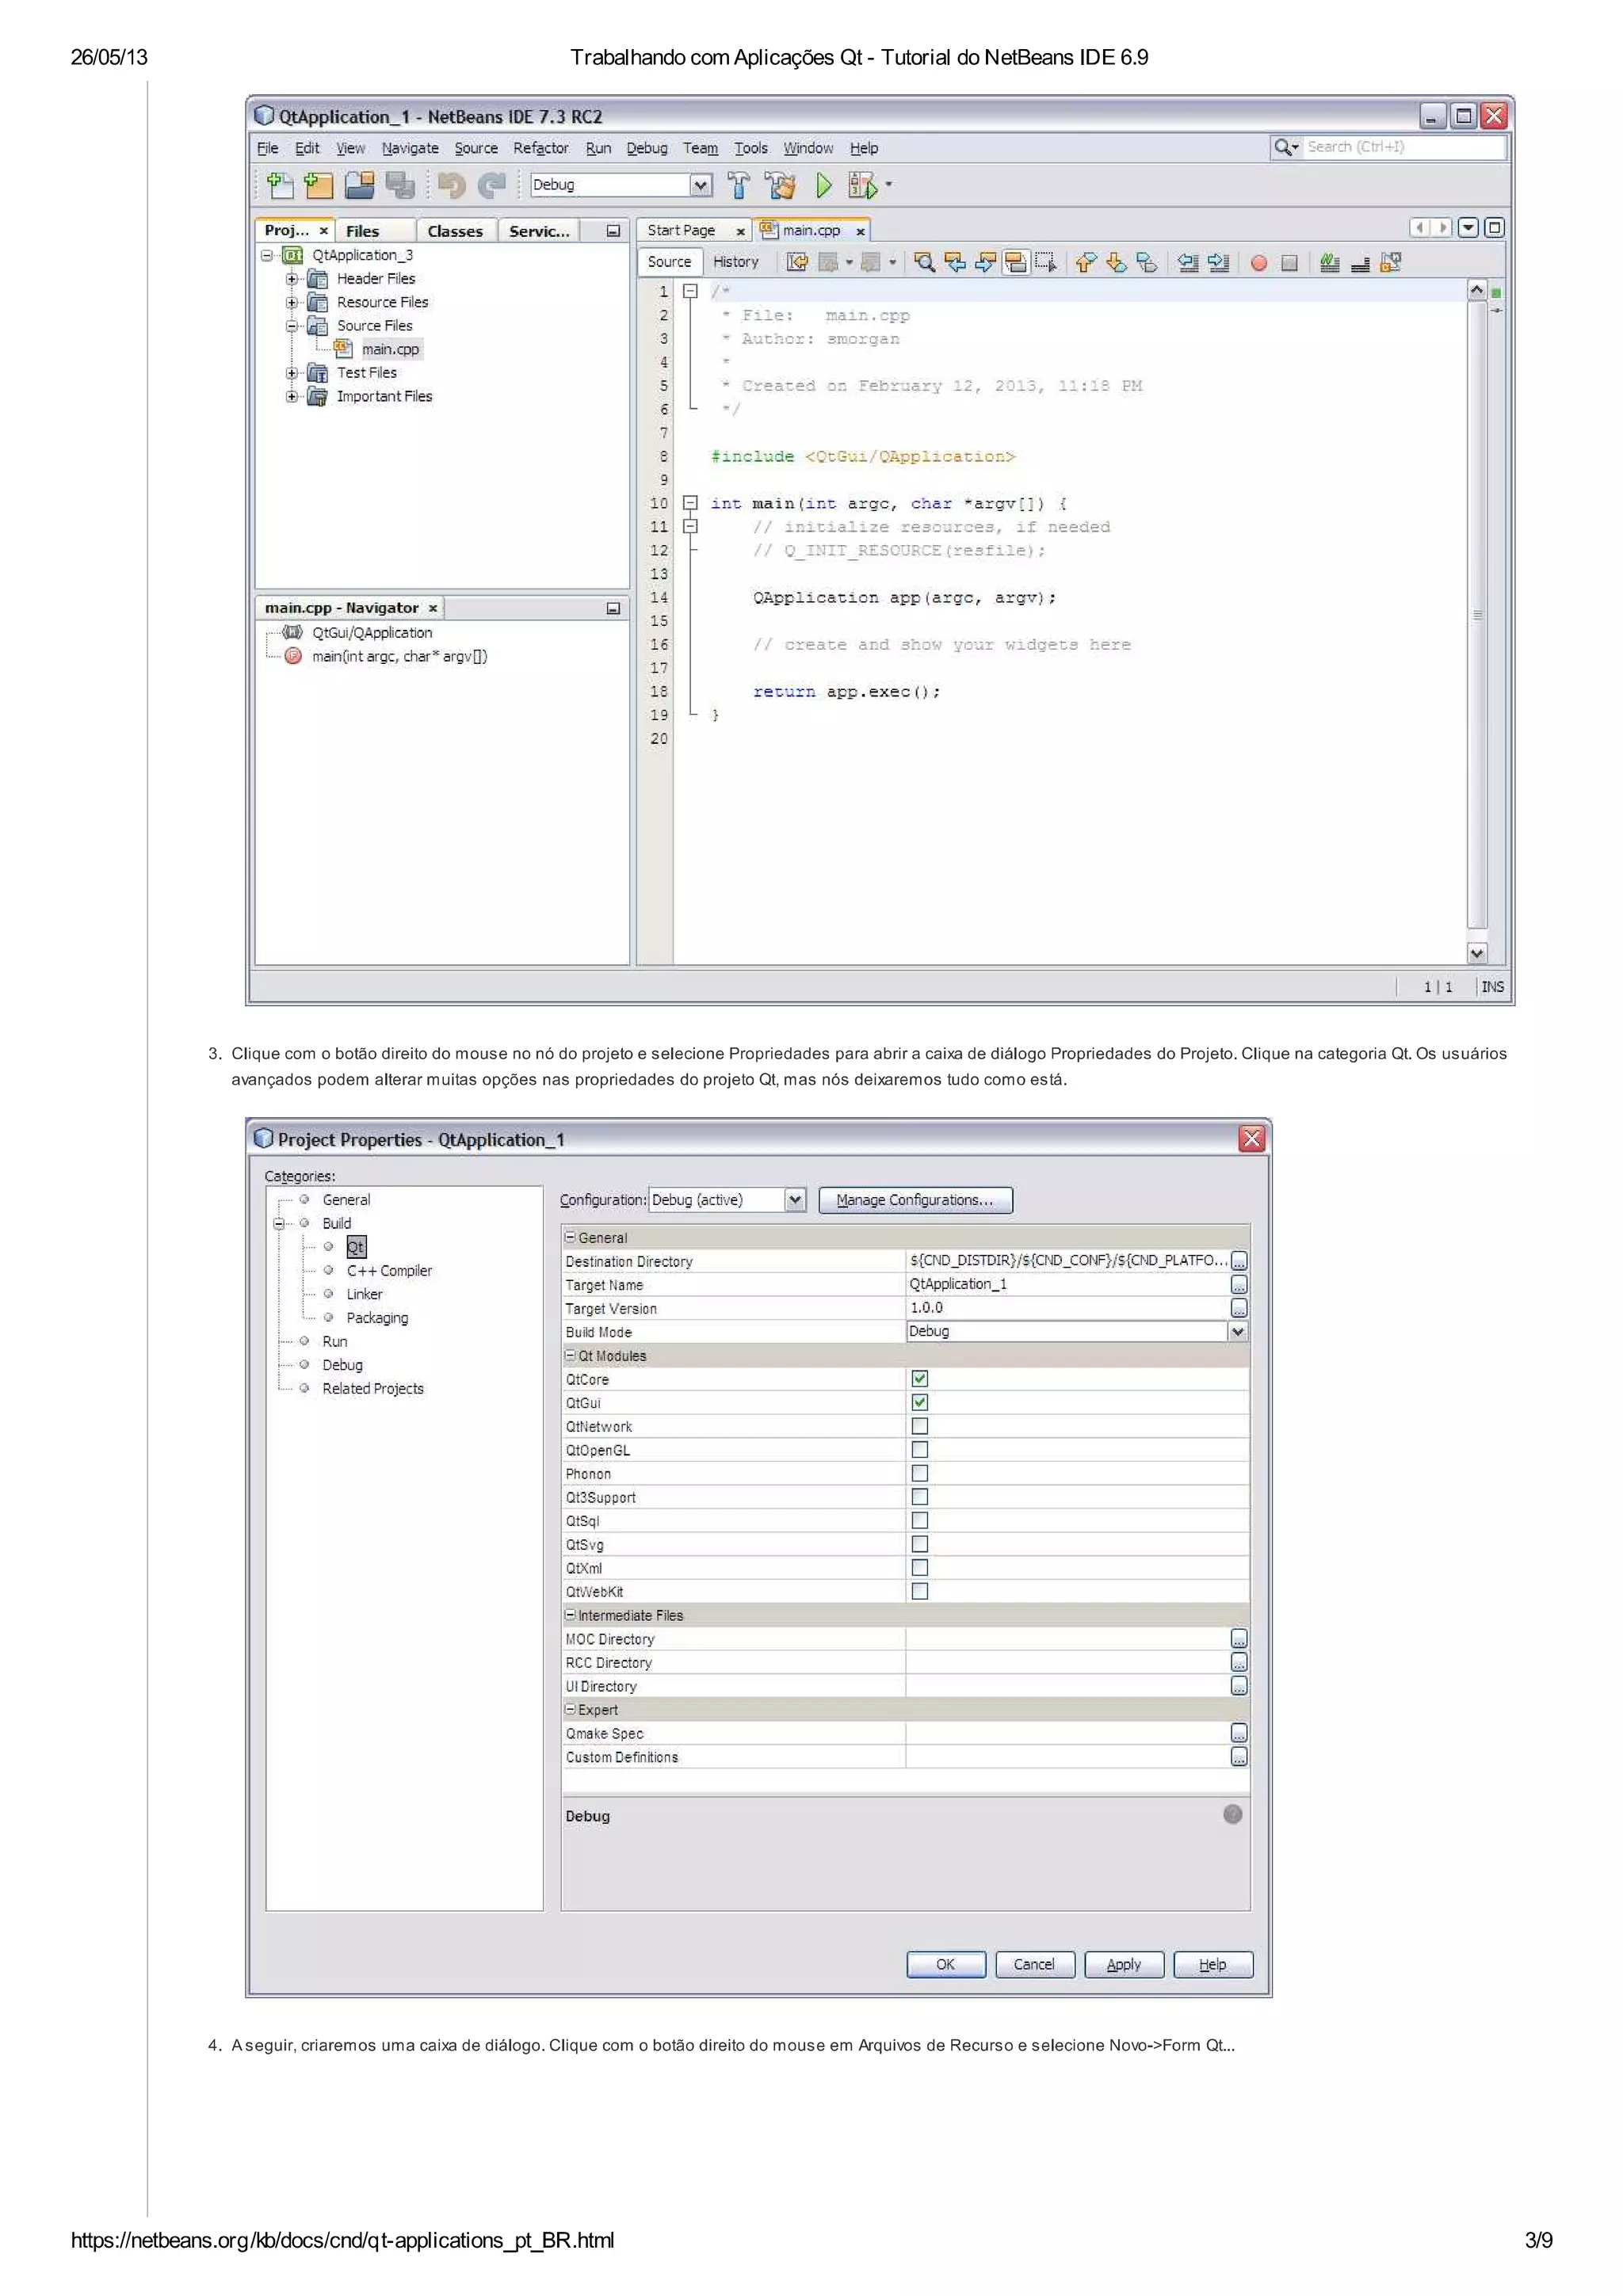
Task: Switch to the Start Page tab
Action: 681,230
